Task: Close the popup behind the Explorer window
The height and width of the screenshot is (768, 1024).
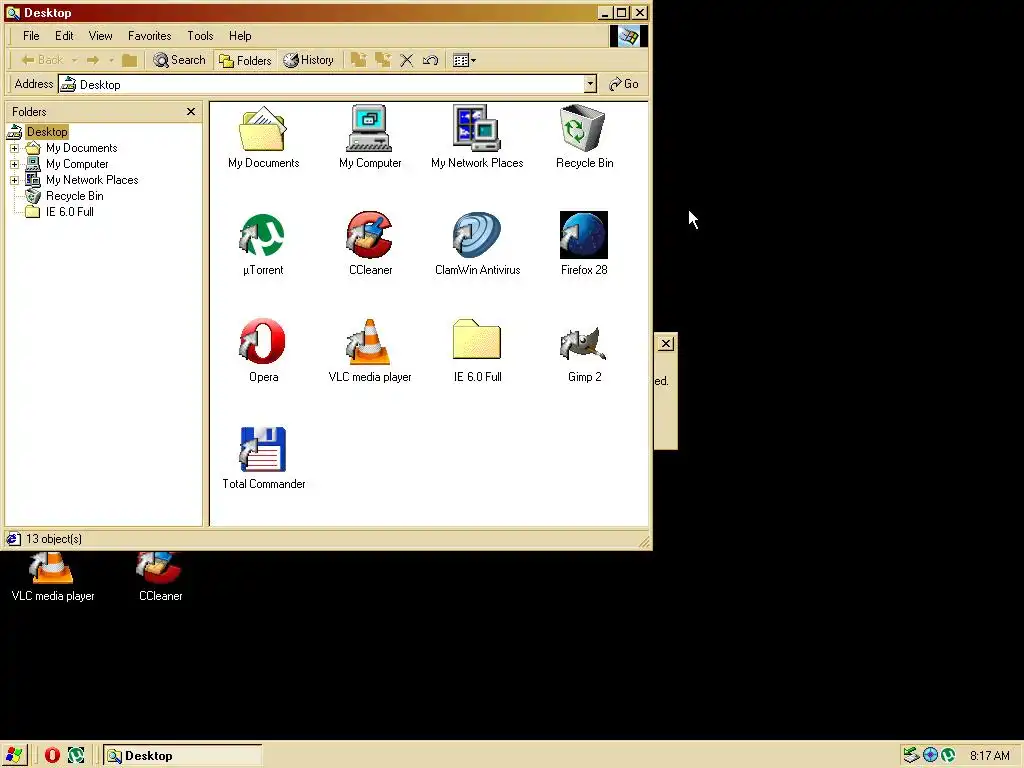Action: [x=665, y=344]
